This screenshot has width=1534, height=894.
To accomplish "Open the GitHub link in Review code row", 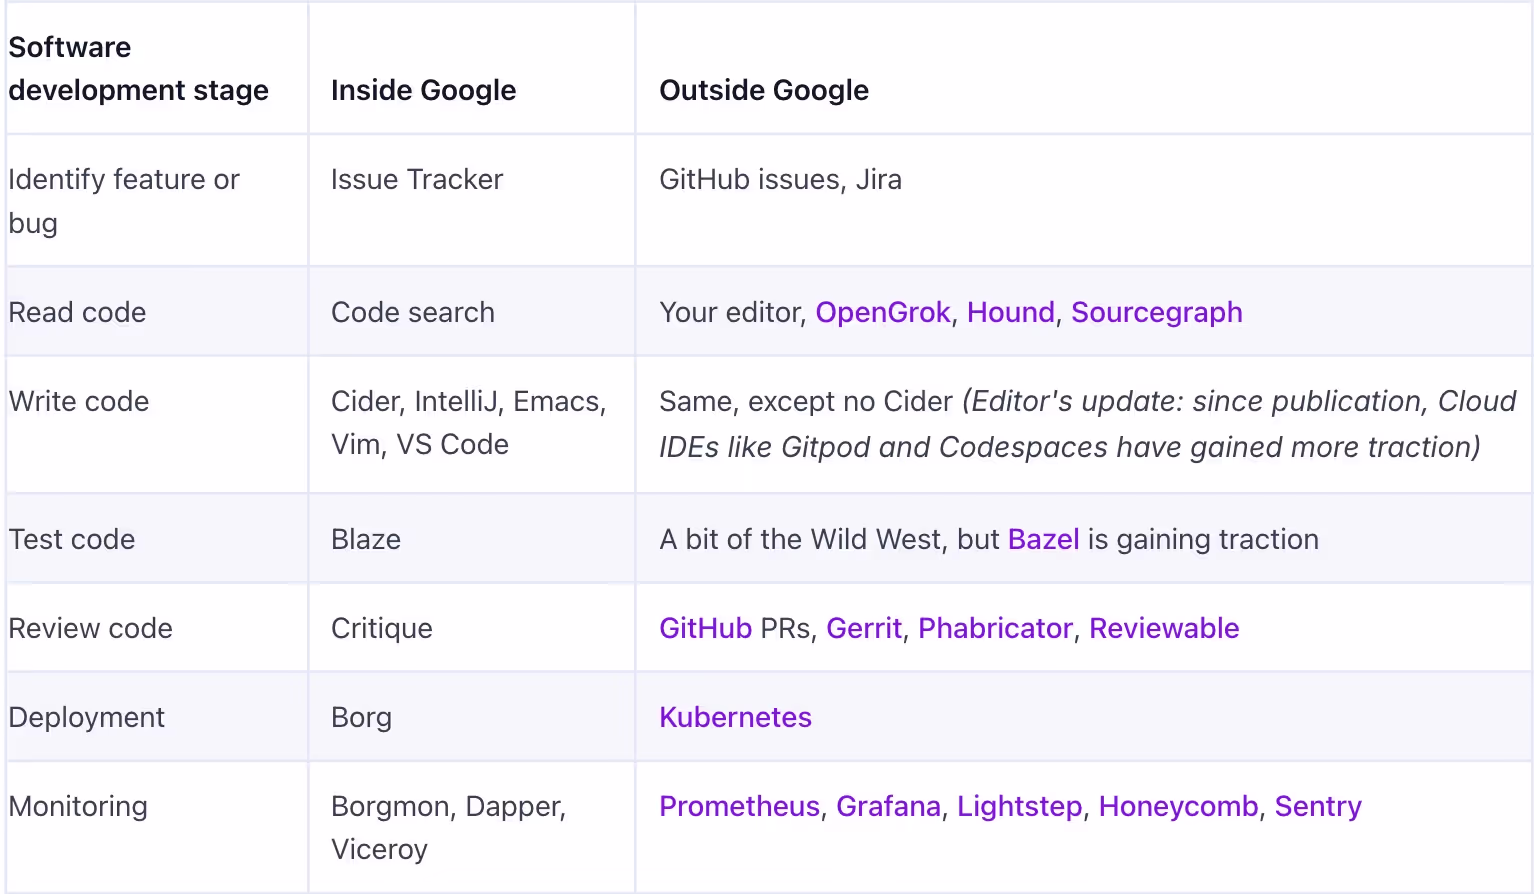I will coord(705,628).
